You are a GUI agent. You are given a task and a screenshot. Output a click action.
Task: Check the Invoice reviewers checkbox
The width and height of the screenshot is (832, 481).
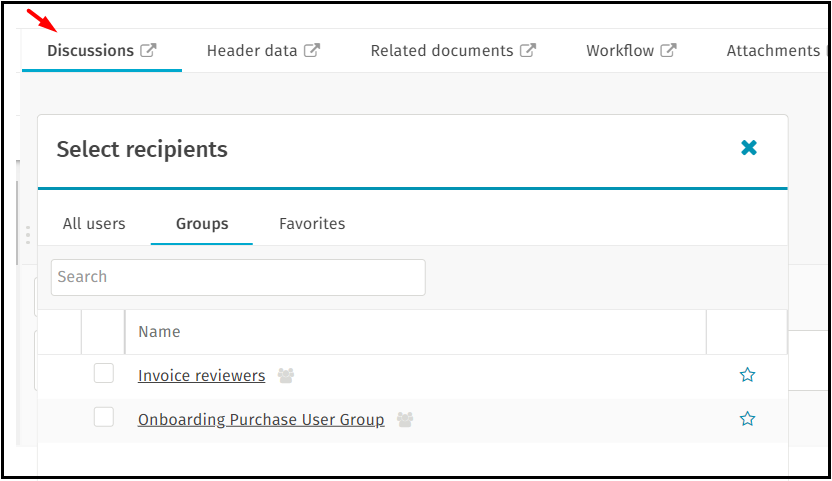coord(104,374)
